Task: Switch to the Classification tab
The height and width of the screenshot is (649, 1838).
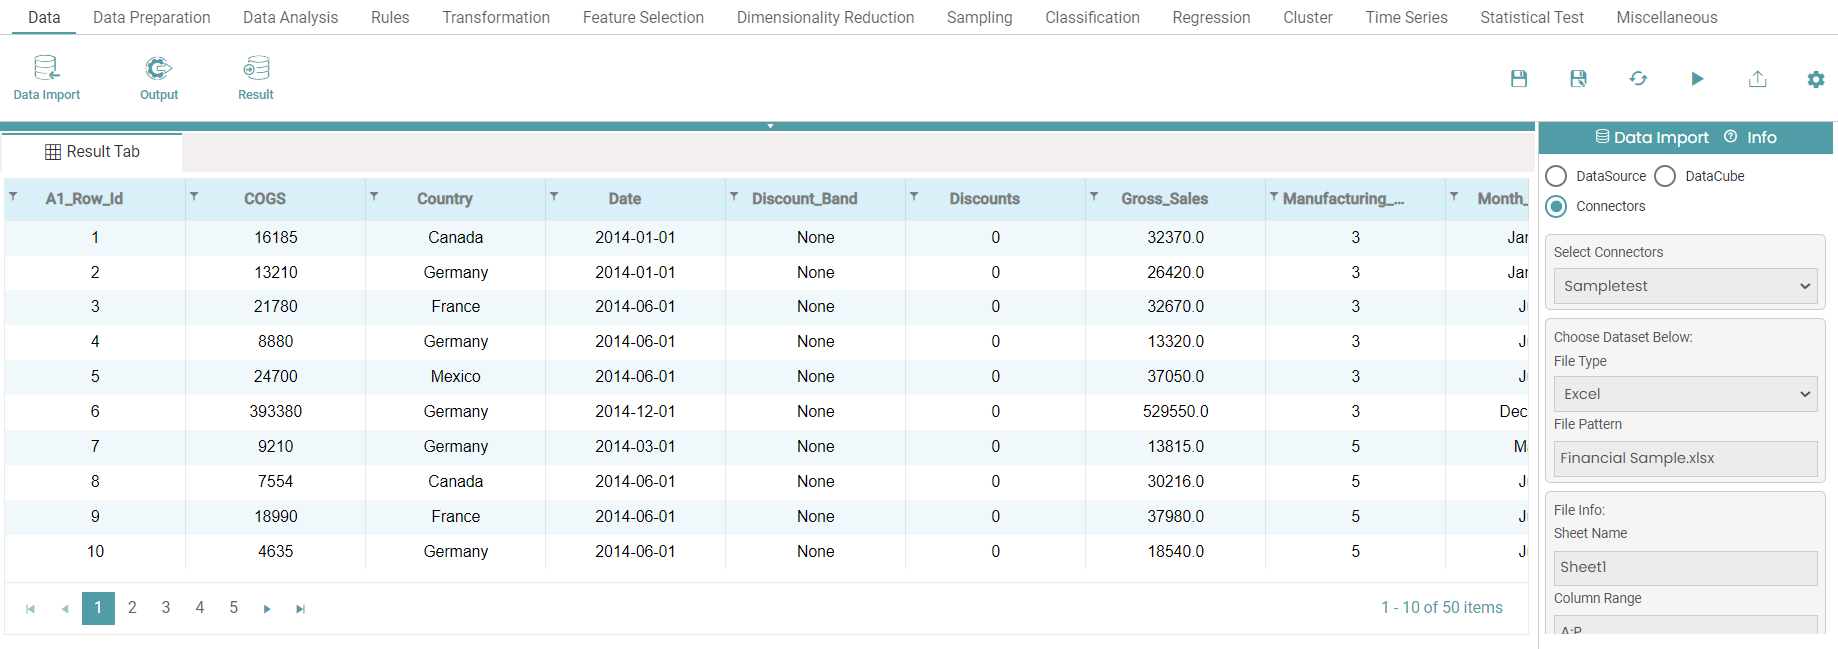Action: coord(1092,18)
